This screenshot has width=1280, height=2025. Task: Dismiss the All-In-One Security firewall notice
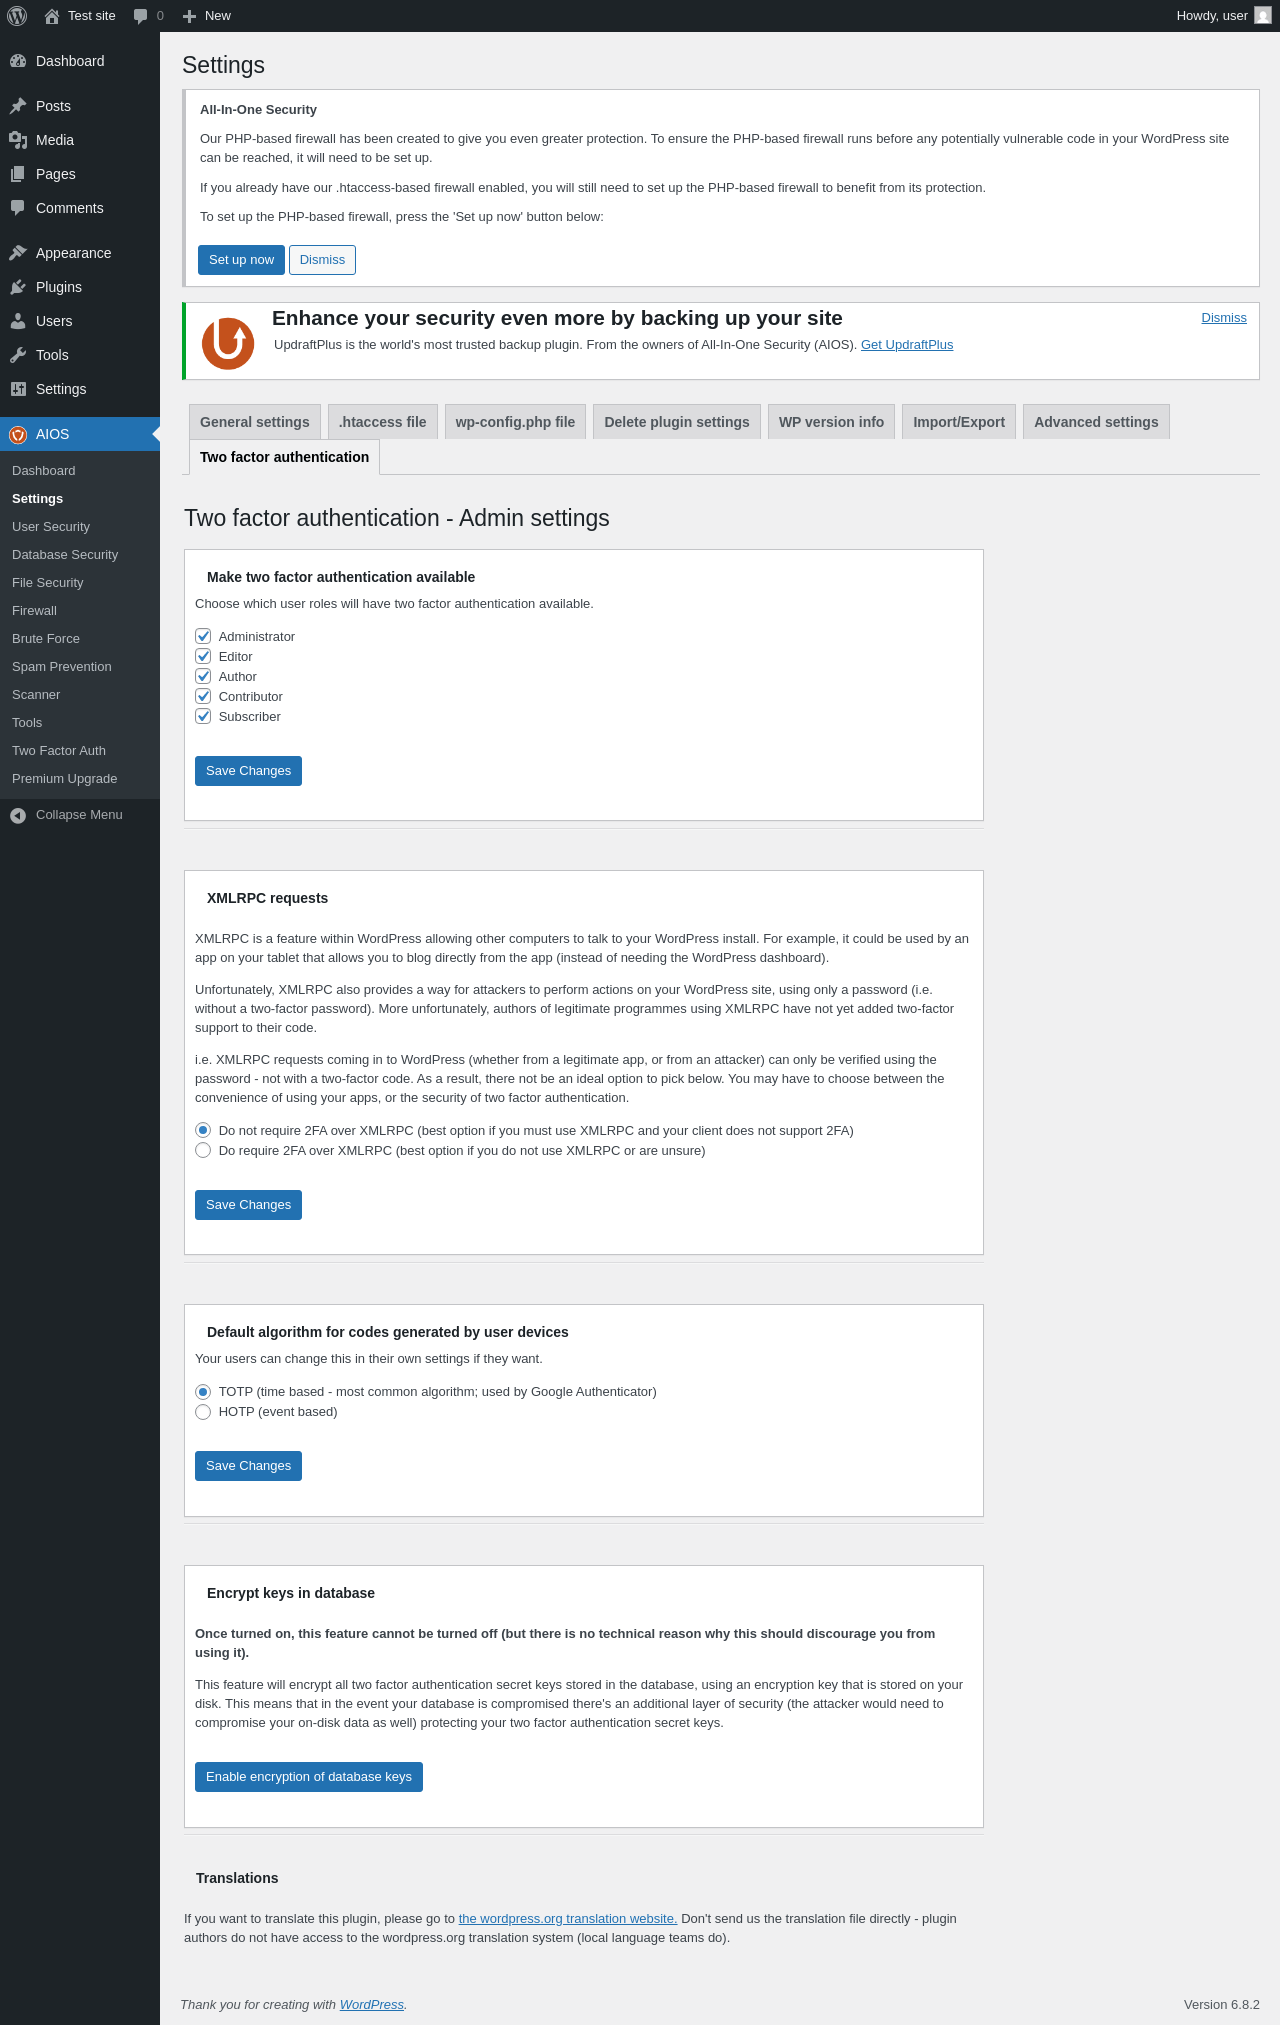coord(322,260)
